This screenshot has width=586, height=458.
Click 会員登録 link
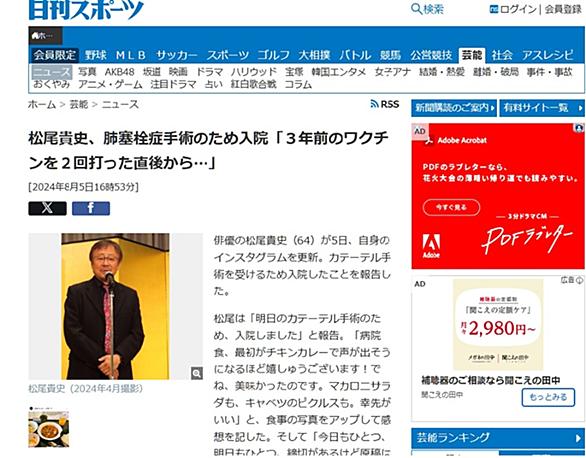point(563,9)
